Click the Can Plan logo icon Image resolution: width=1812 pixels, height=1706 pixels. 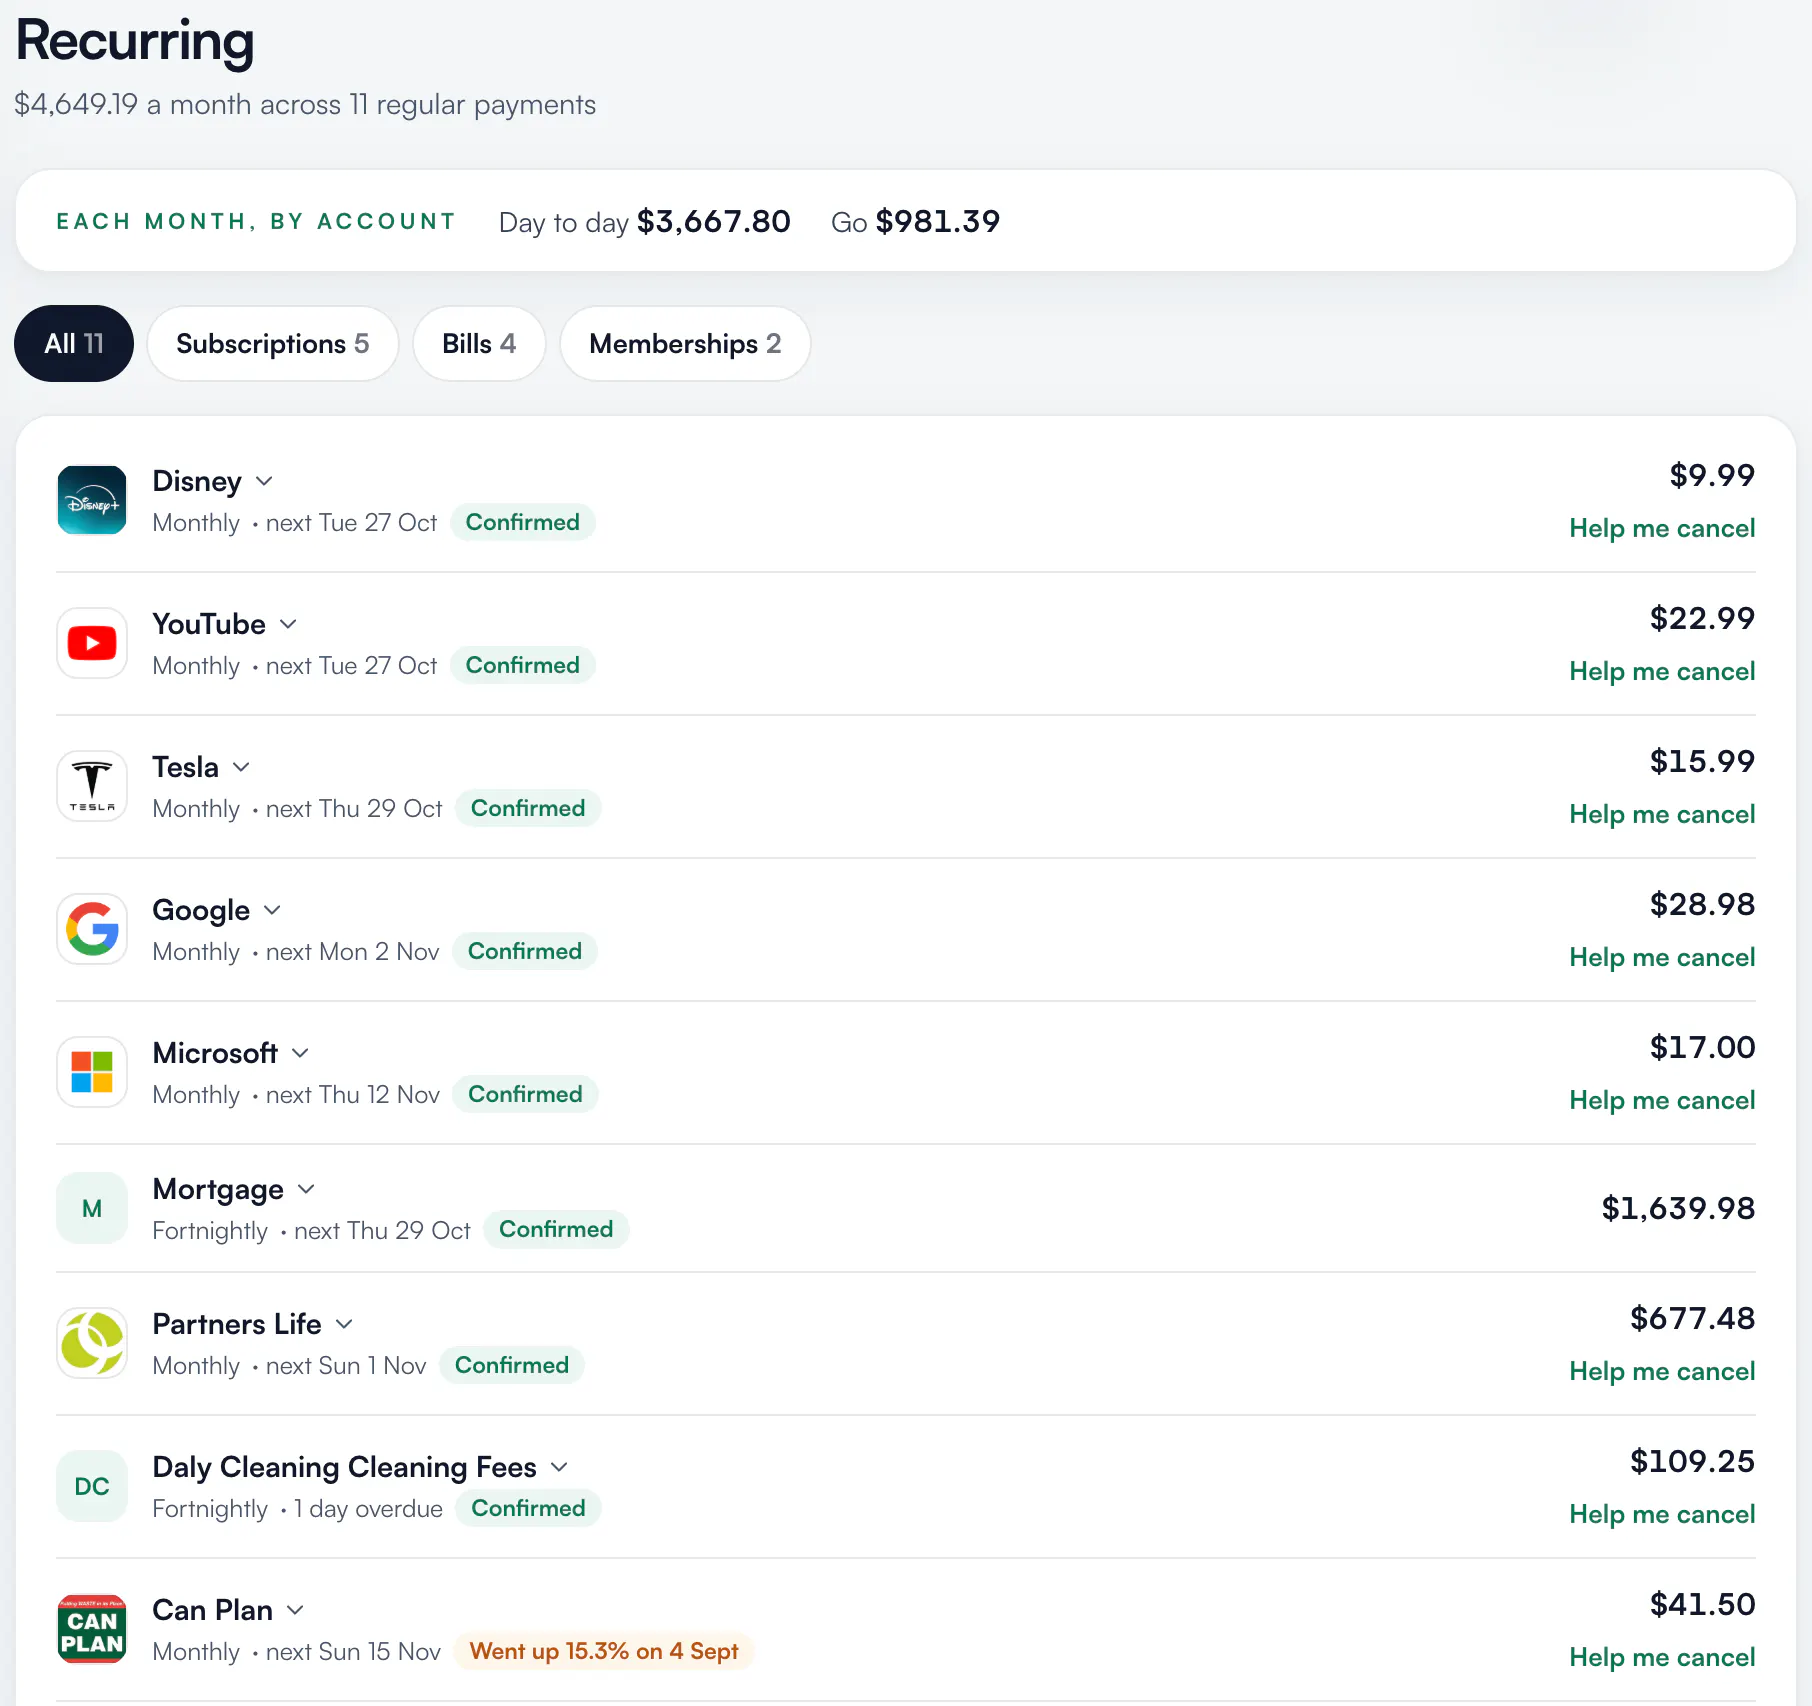[x=92, y=1629]
